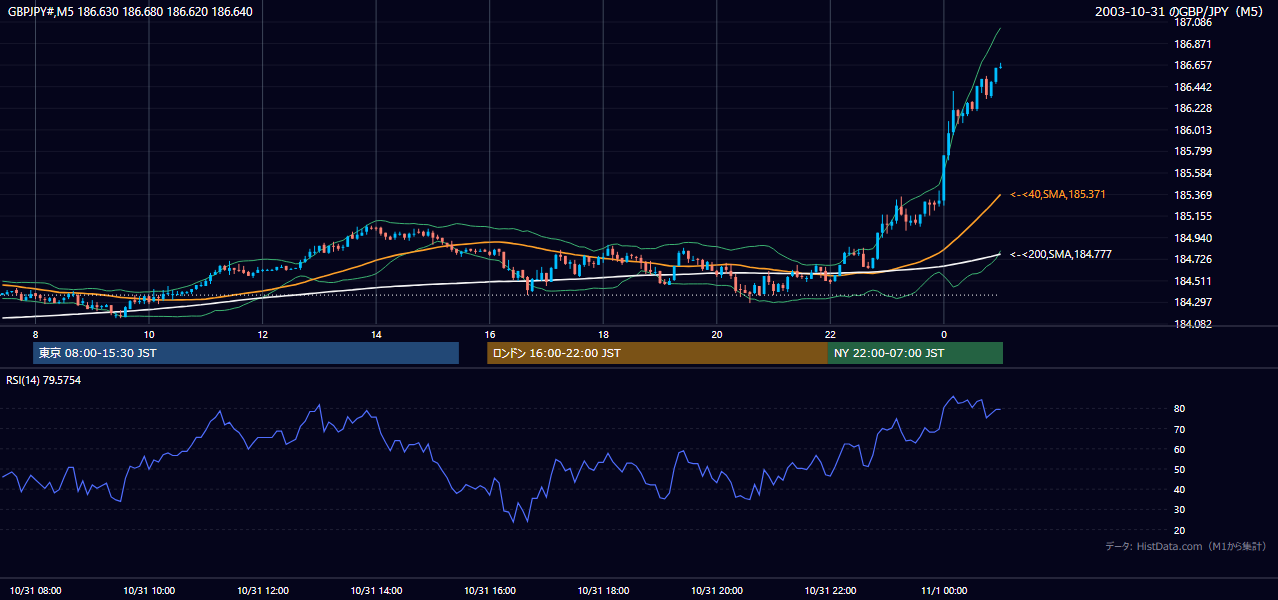Click price axis value 186.657

1193,65
